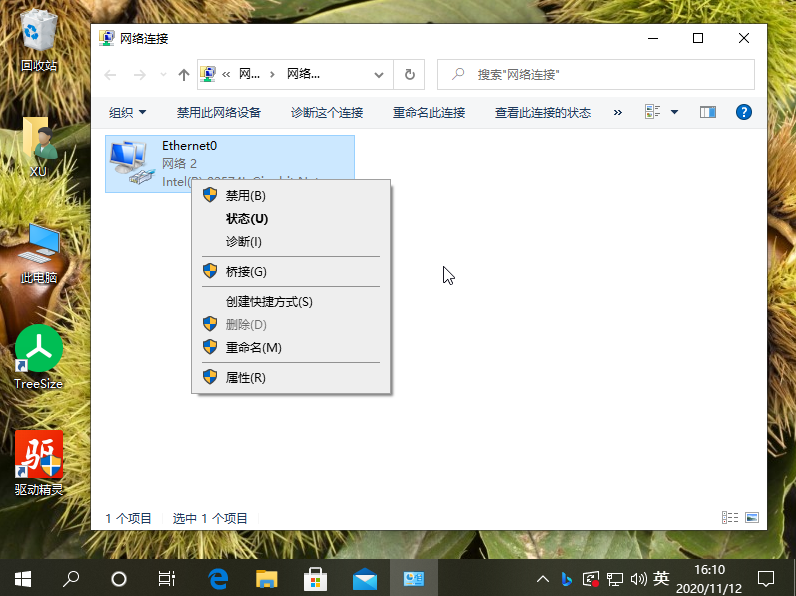Screen dimensions: 796x596
Task: Show more toolbar commands chevron
Action: pyautogui.click(x=618, y=112)
